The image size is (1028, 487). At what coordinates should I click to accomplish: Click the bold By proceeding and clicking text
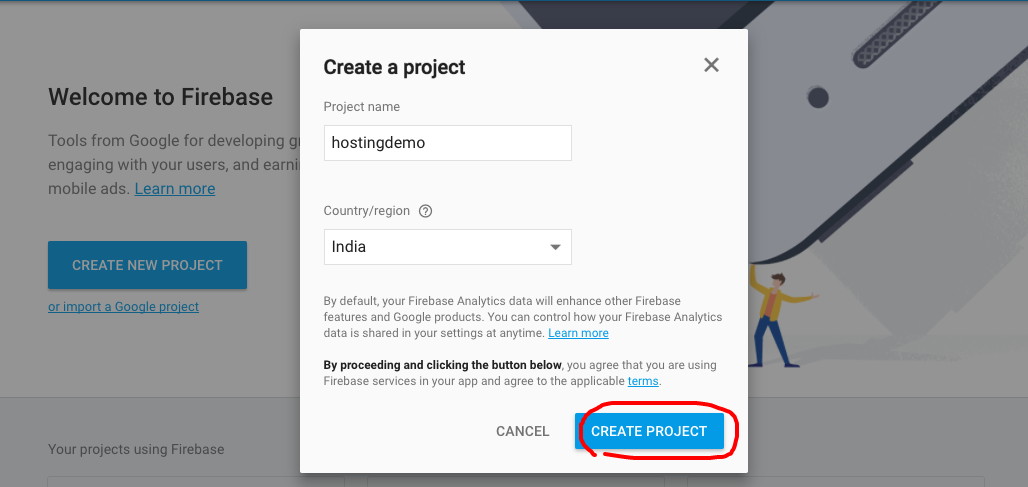point(442,365)
